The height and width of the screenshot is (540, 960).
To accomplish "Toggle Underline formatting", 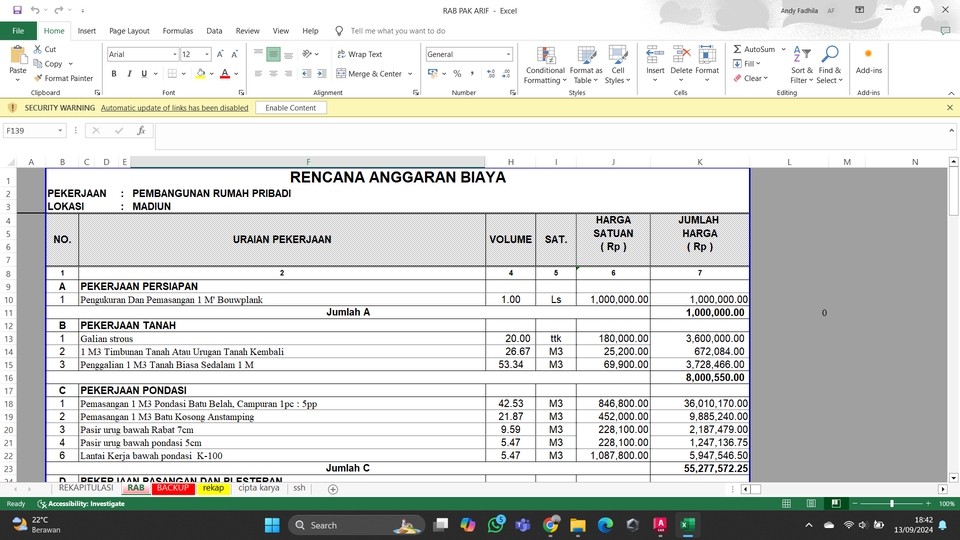I will click(144, 73).
